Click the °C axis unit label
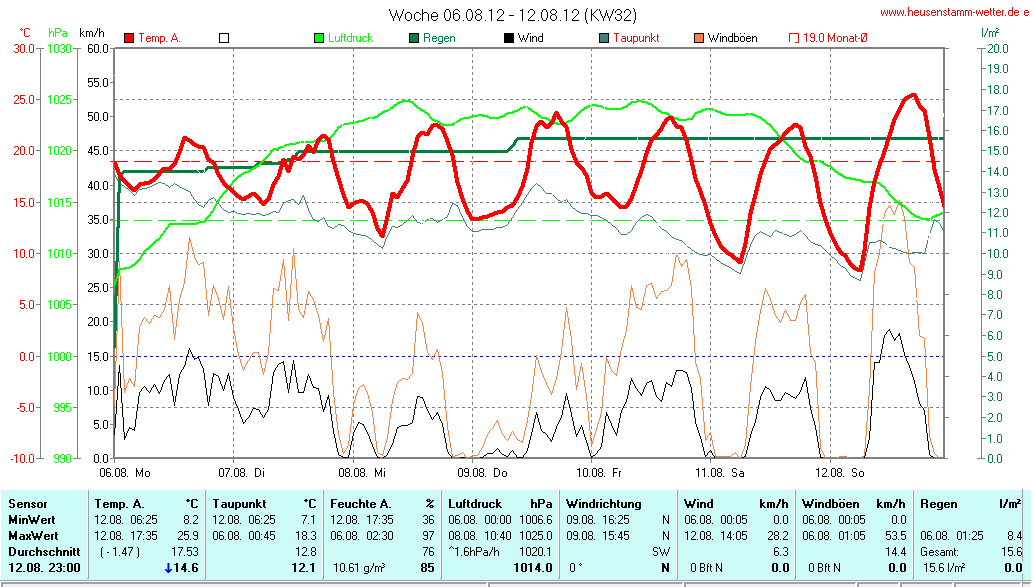This screenshot has height=587, width=1034. [x=24, y=32]
